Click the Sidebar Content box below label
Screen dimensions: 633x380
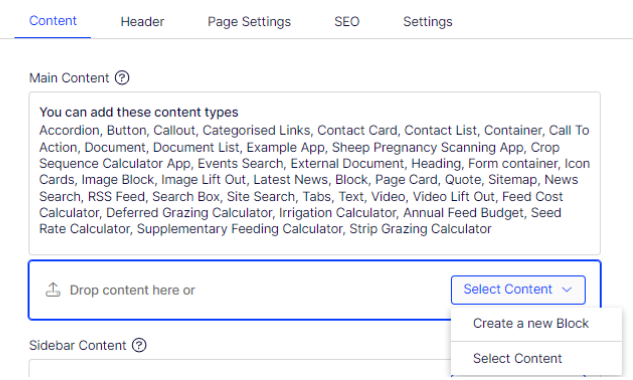(x=240, y=368)
